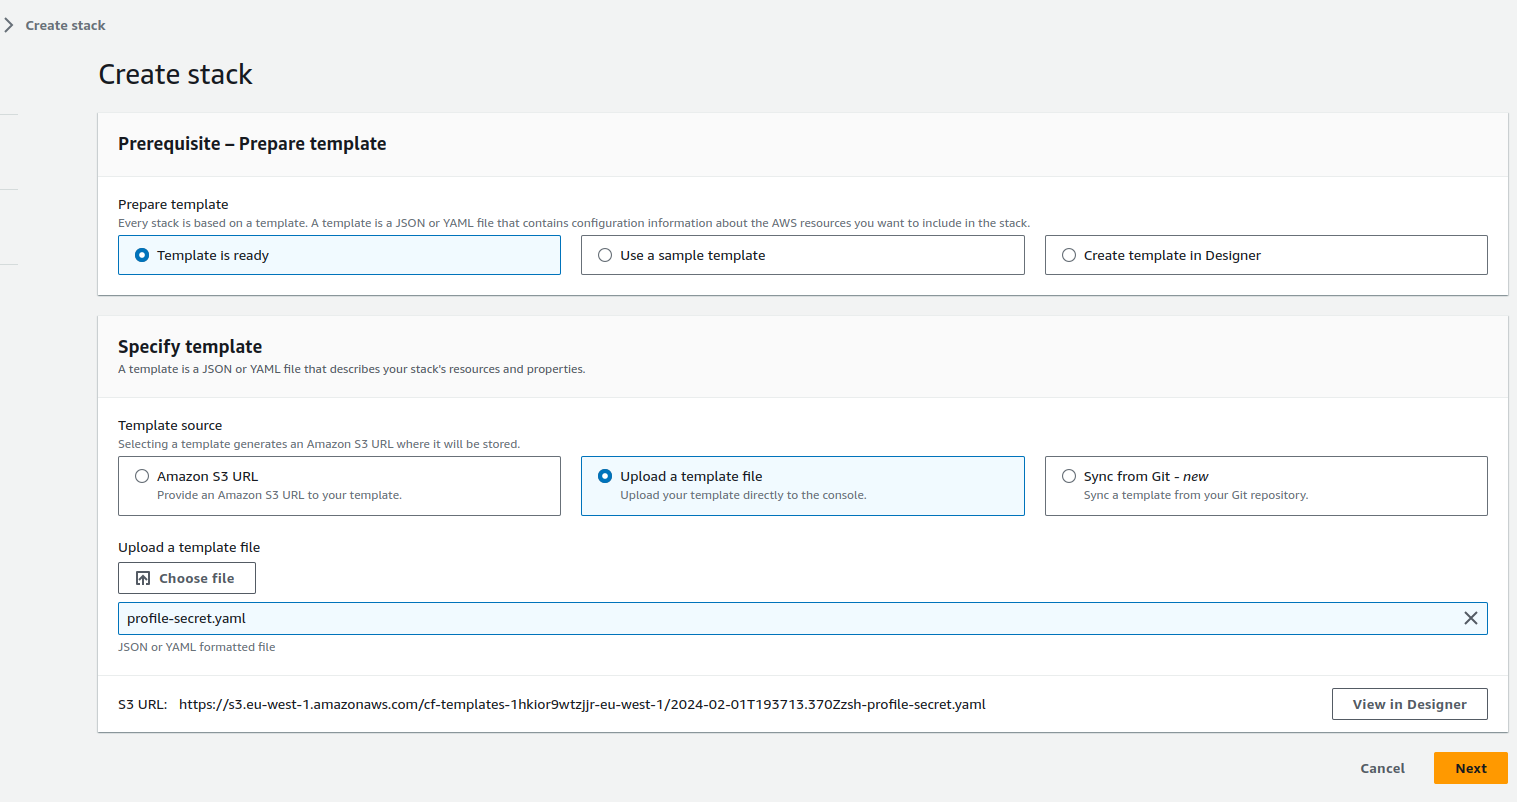Screen dimensions: 1517x802
Task: Click the profile-secret.yaml filename field
Action: pos(802,618)
